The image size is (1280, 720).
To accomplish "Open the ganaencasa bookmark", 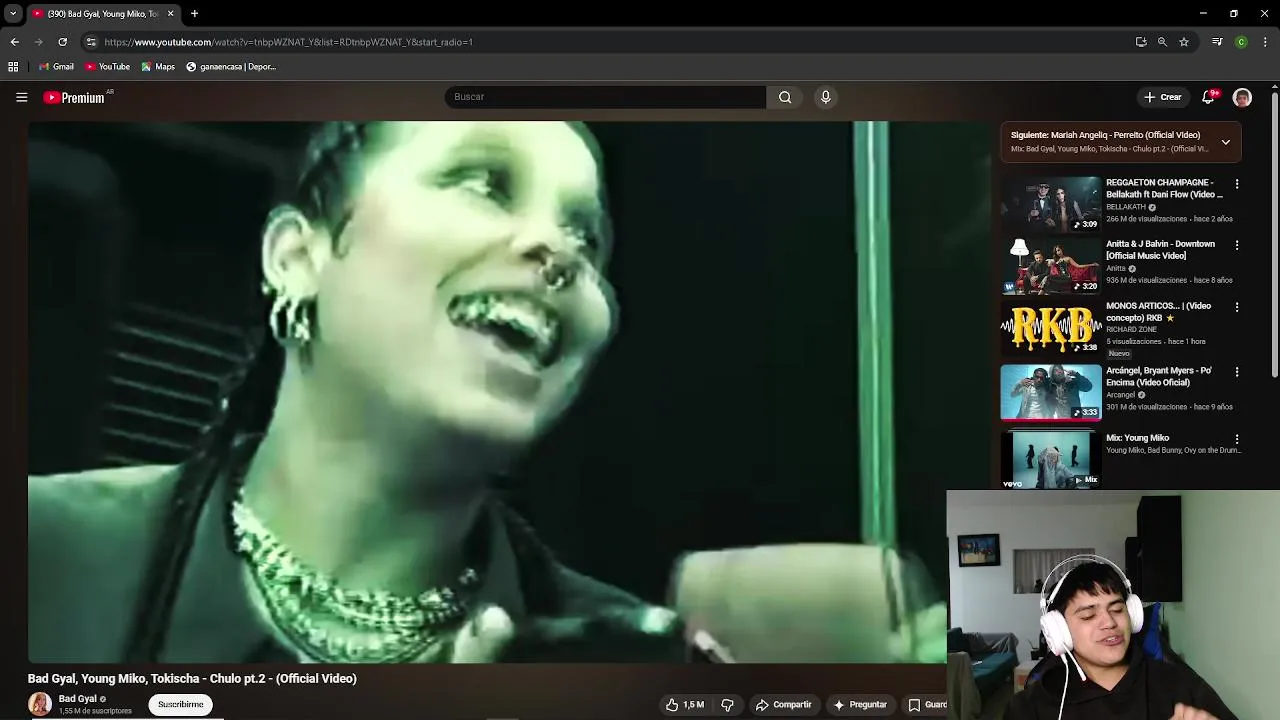I will tap(231, 67).
